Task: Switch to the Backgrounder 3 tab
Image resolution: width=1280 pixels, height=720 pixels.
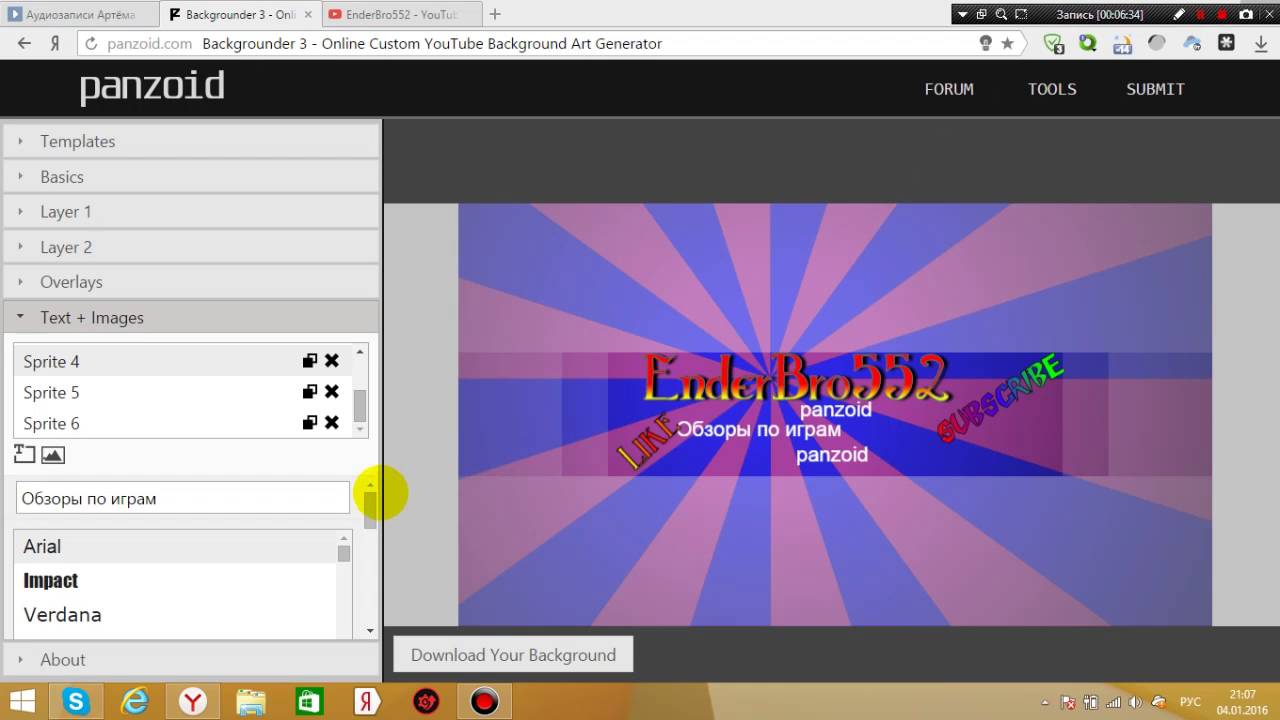Action: (x=240, y=14)
